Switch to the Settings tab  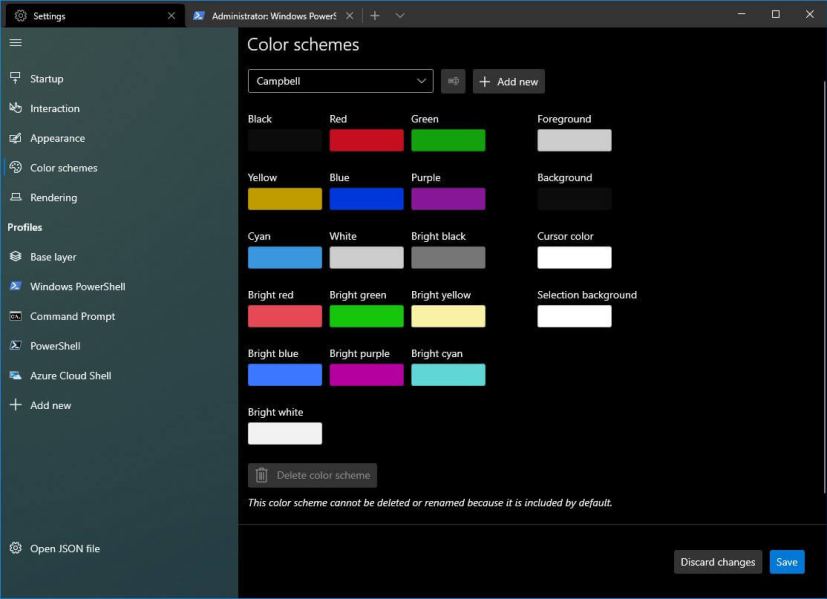point(95,16)
